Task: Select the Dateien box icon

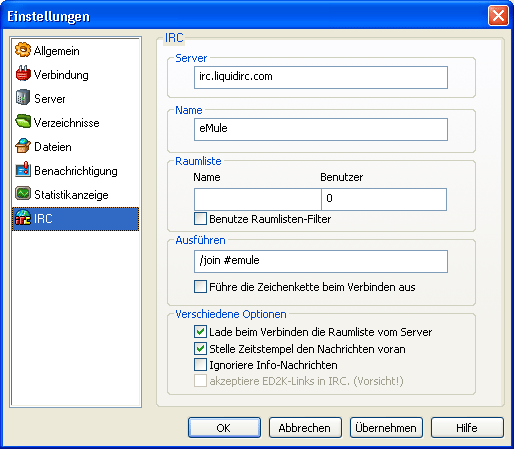Action: coord(23,146)
